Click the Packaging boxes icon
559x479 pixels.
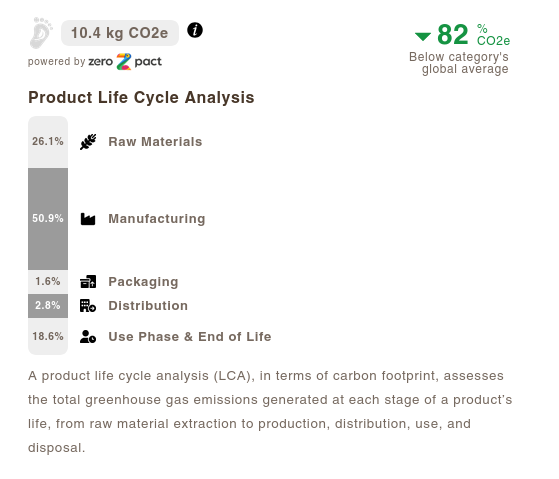pos(88,282)
